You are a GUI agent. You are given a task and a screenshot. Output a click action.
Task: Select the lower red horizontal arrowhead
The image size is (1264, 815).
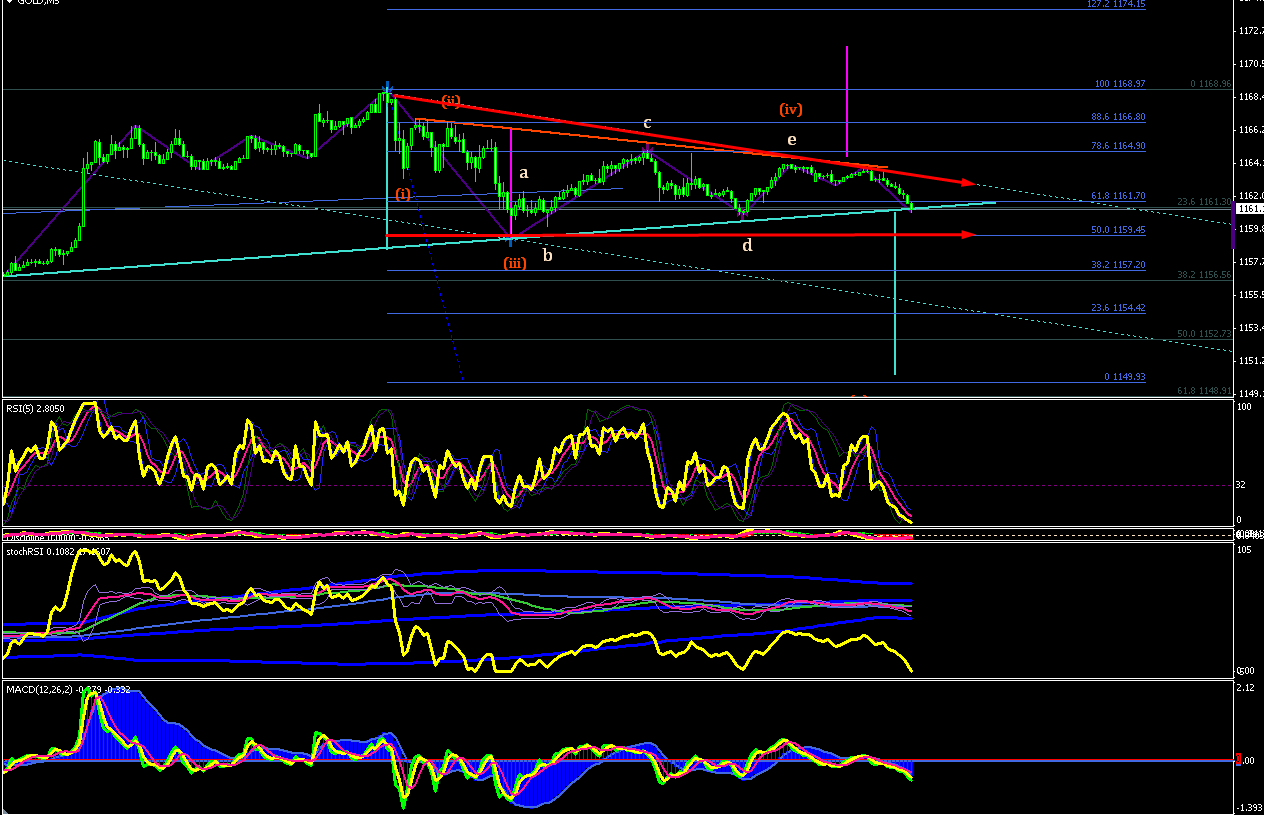click(x=968, y=235)
